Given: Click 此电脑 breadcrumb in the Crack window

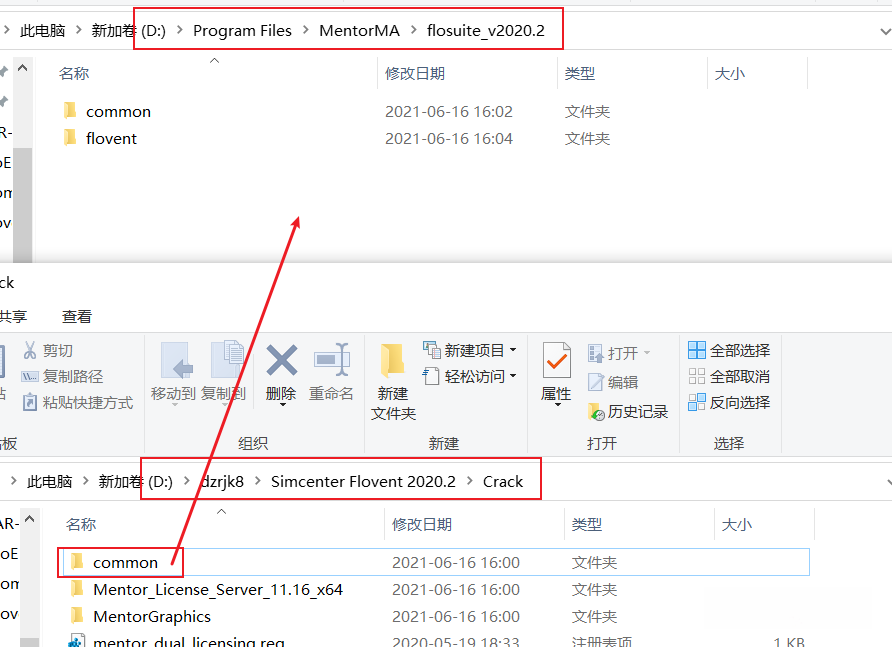Looking at the screenshot, I should [x=49, y=481].
